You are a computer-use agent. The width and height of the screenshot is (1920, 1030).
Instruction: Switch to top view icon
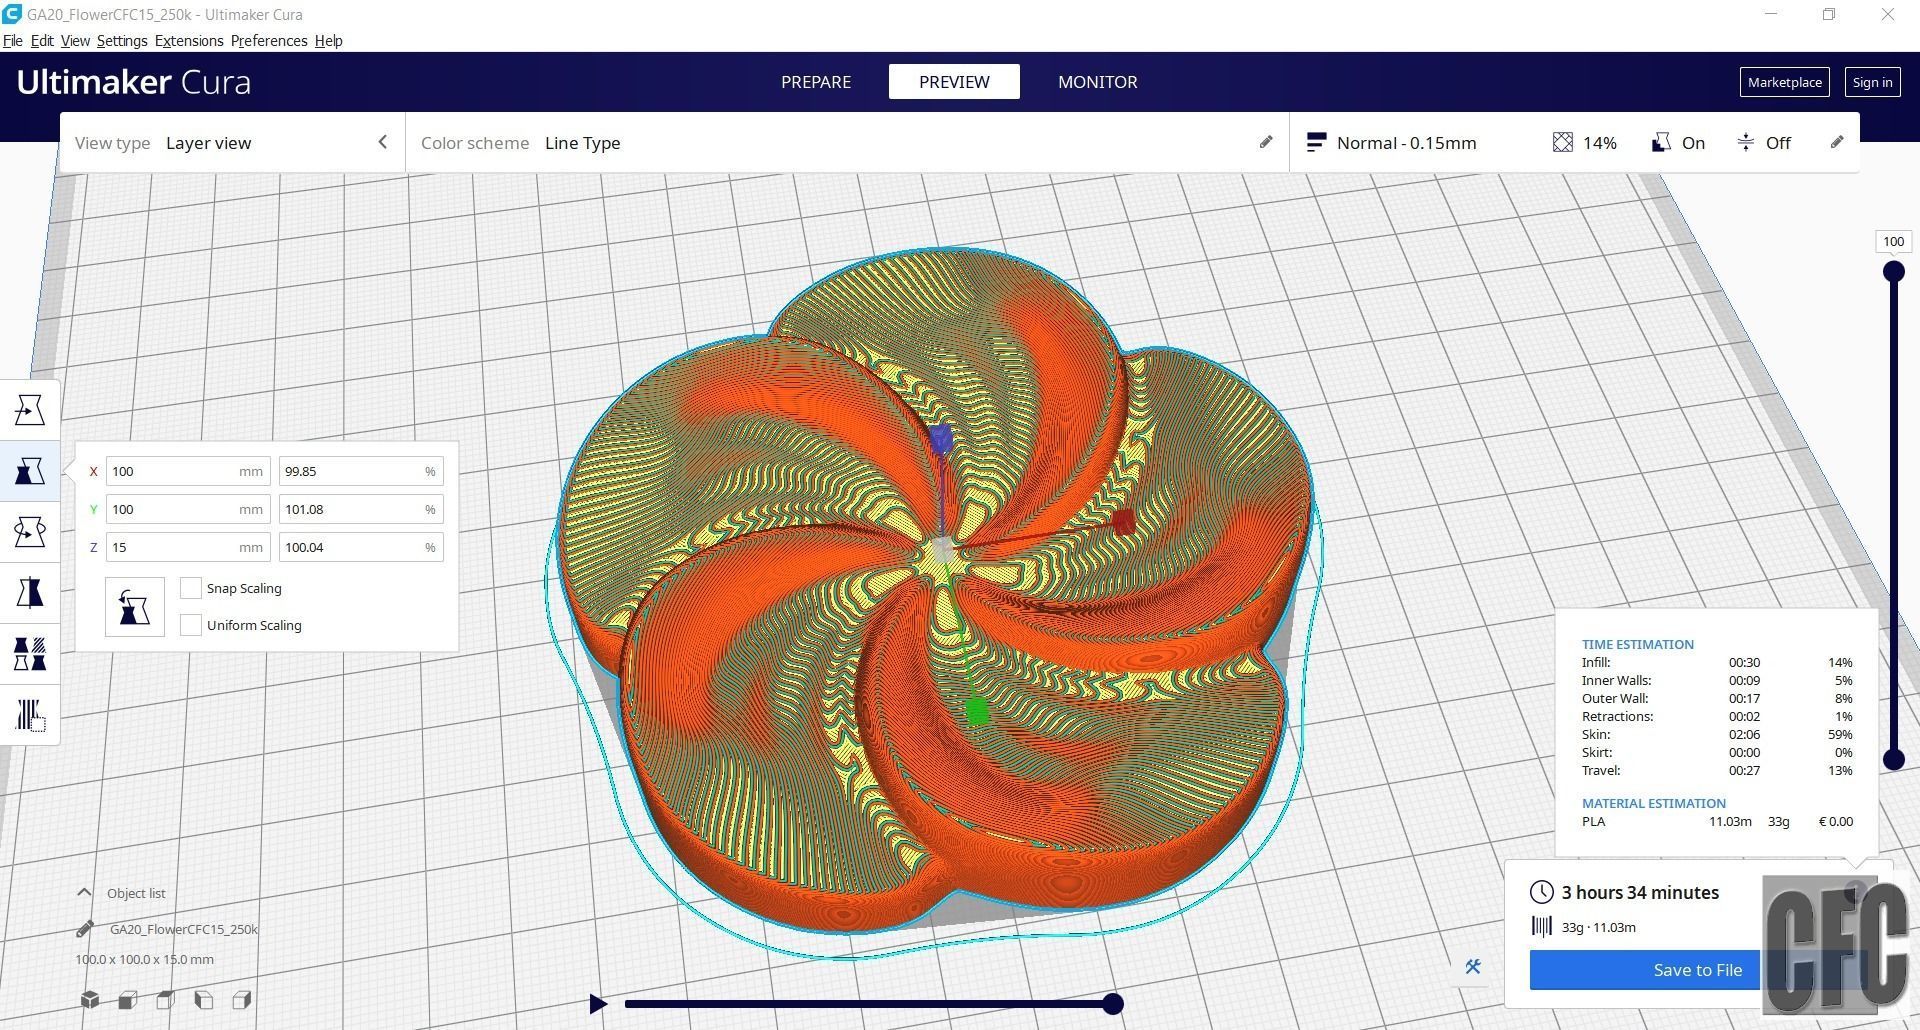166,1000
